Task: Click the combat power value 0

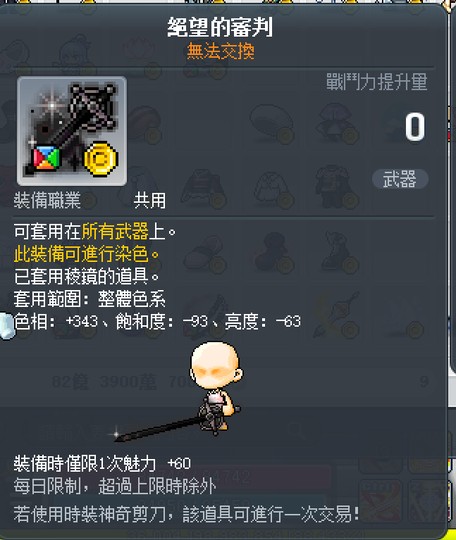Action: (415, 127)
